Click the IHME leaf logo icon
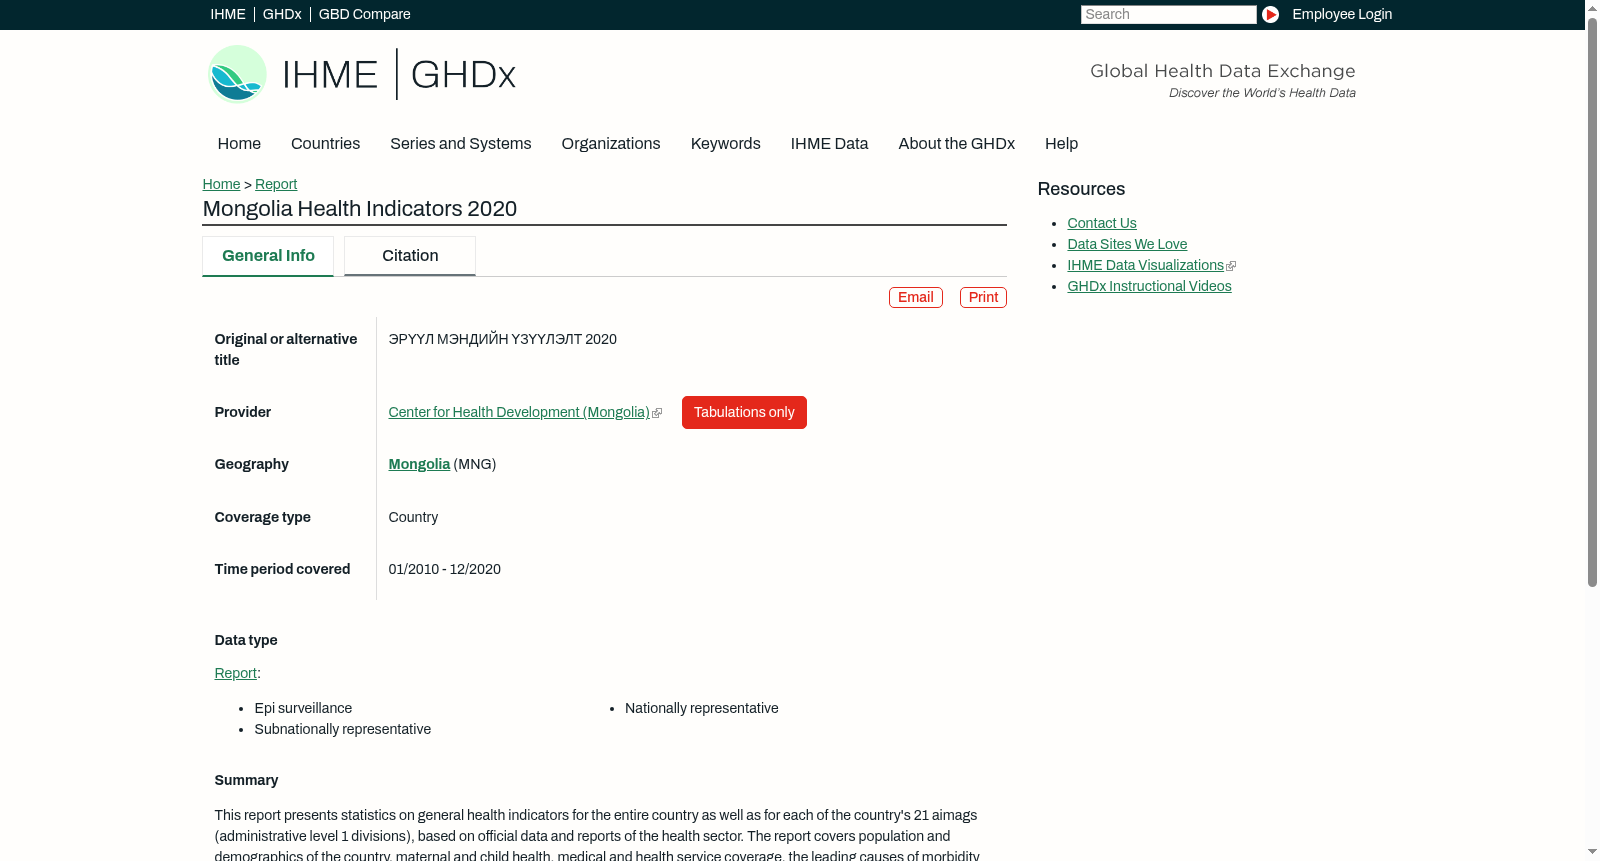This screenshot has width=1600, height=861. 237,74
